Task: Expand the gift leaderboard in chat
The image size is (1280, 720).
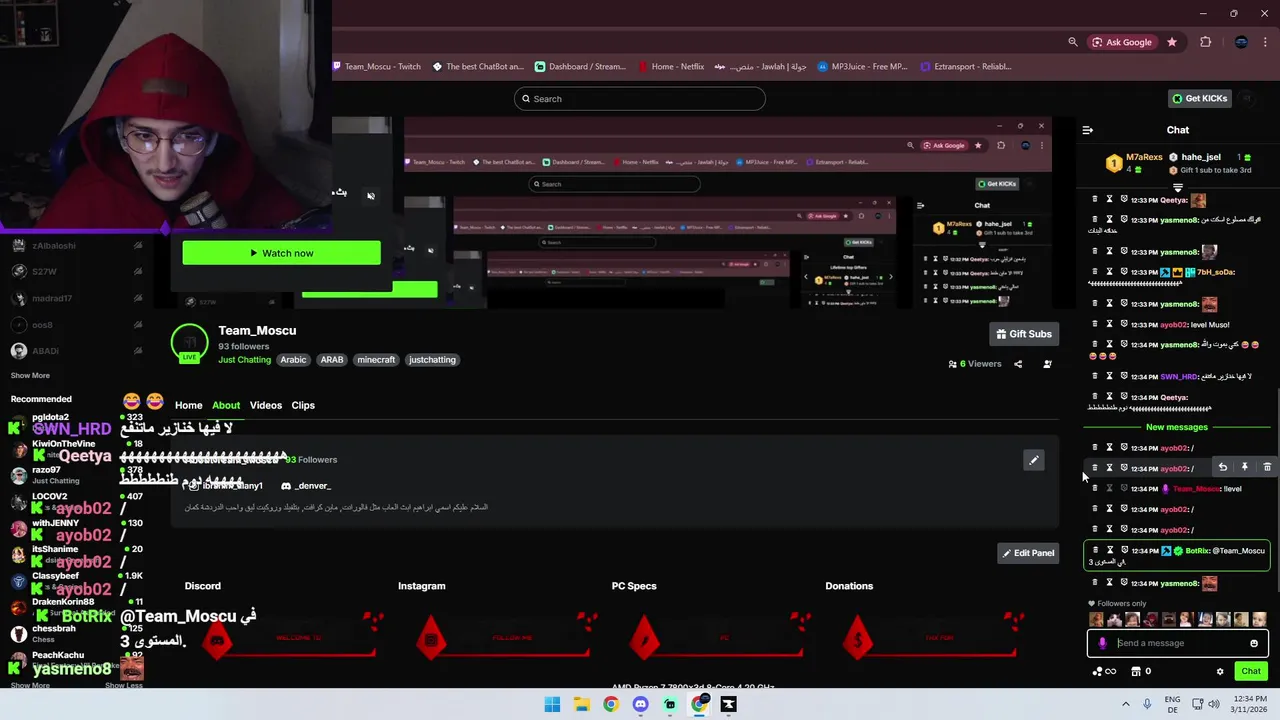Action: (1178, 187)
